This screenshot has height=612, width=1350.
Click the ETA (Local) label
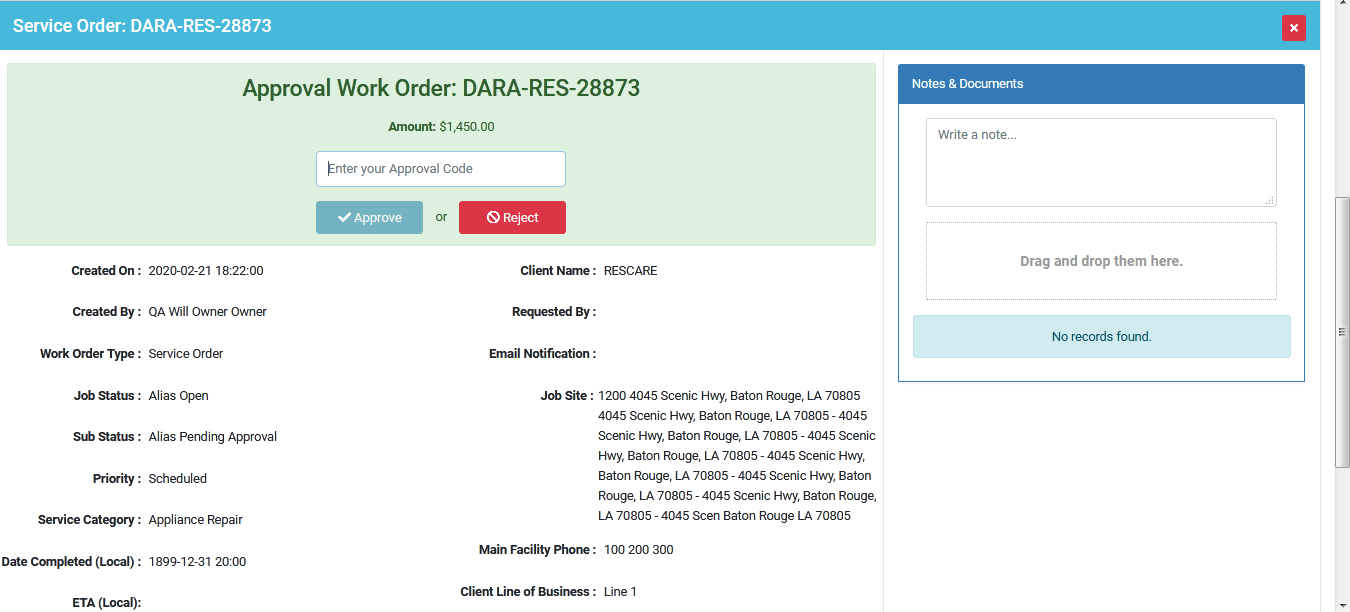[107, 603]
